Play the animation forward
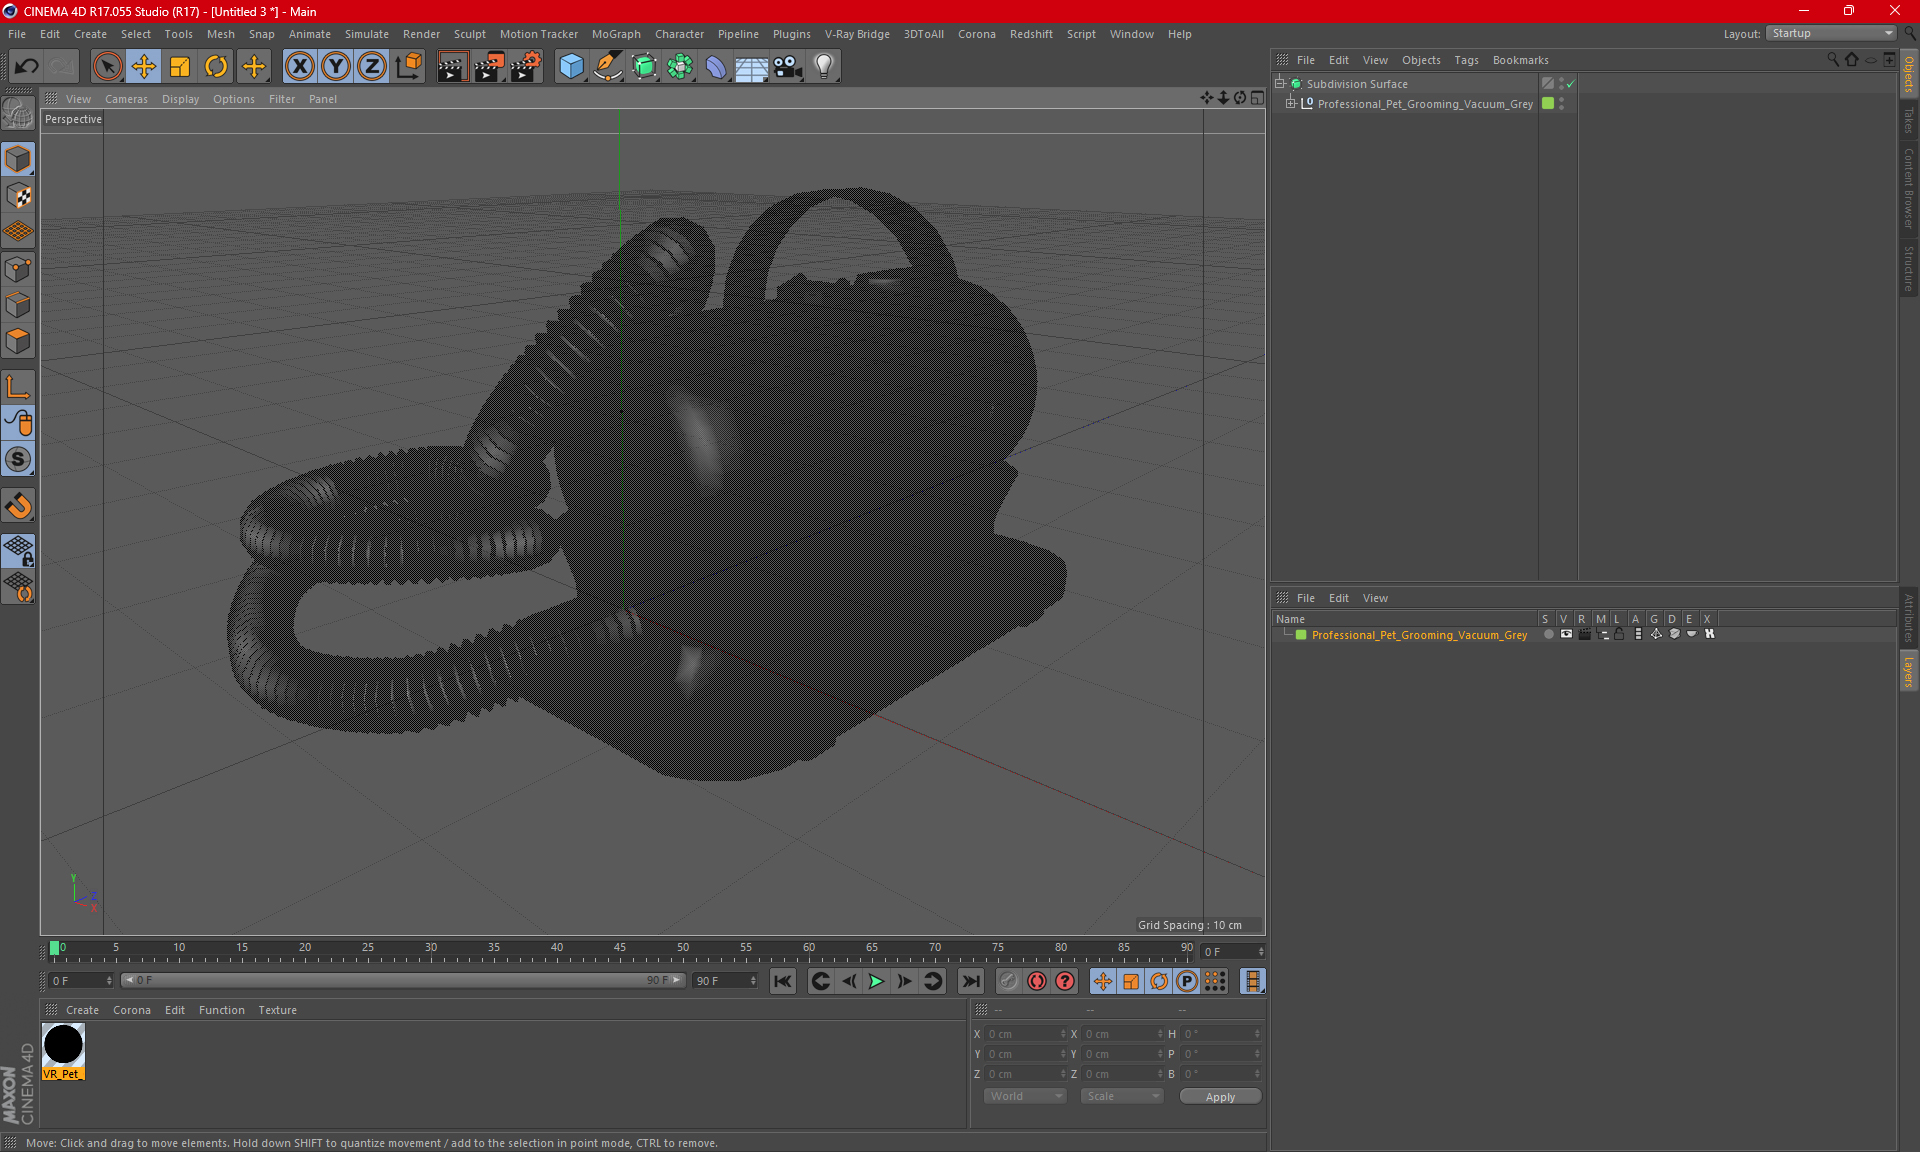1920x1152 pixels. 876,981
